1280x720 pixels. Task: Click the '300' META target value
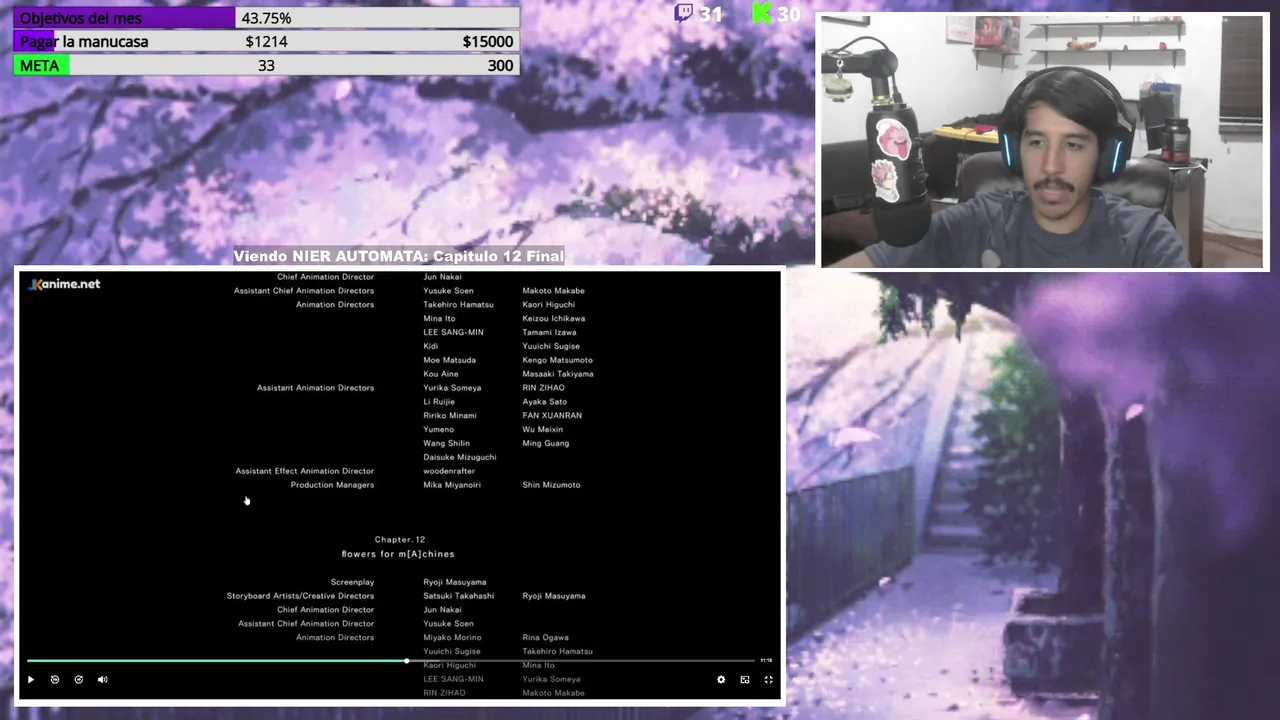coord(501,65)
